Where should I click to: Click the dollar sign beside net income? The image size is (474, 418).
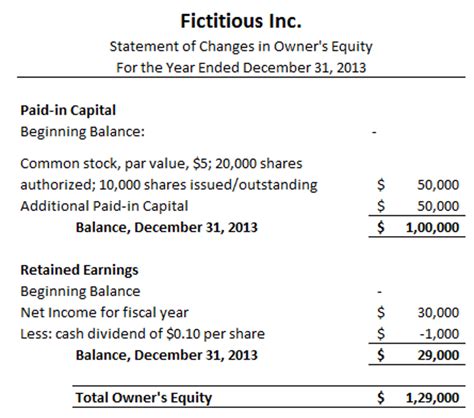coord(381,313)
